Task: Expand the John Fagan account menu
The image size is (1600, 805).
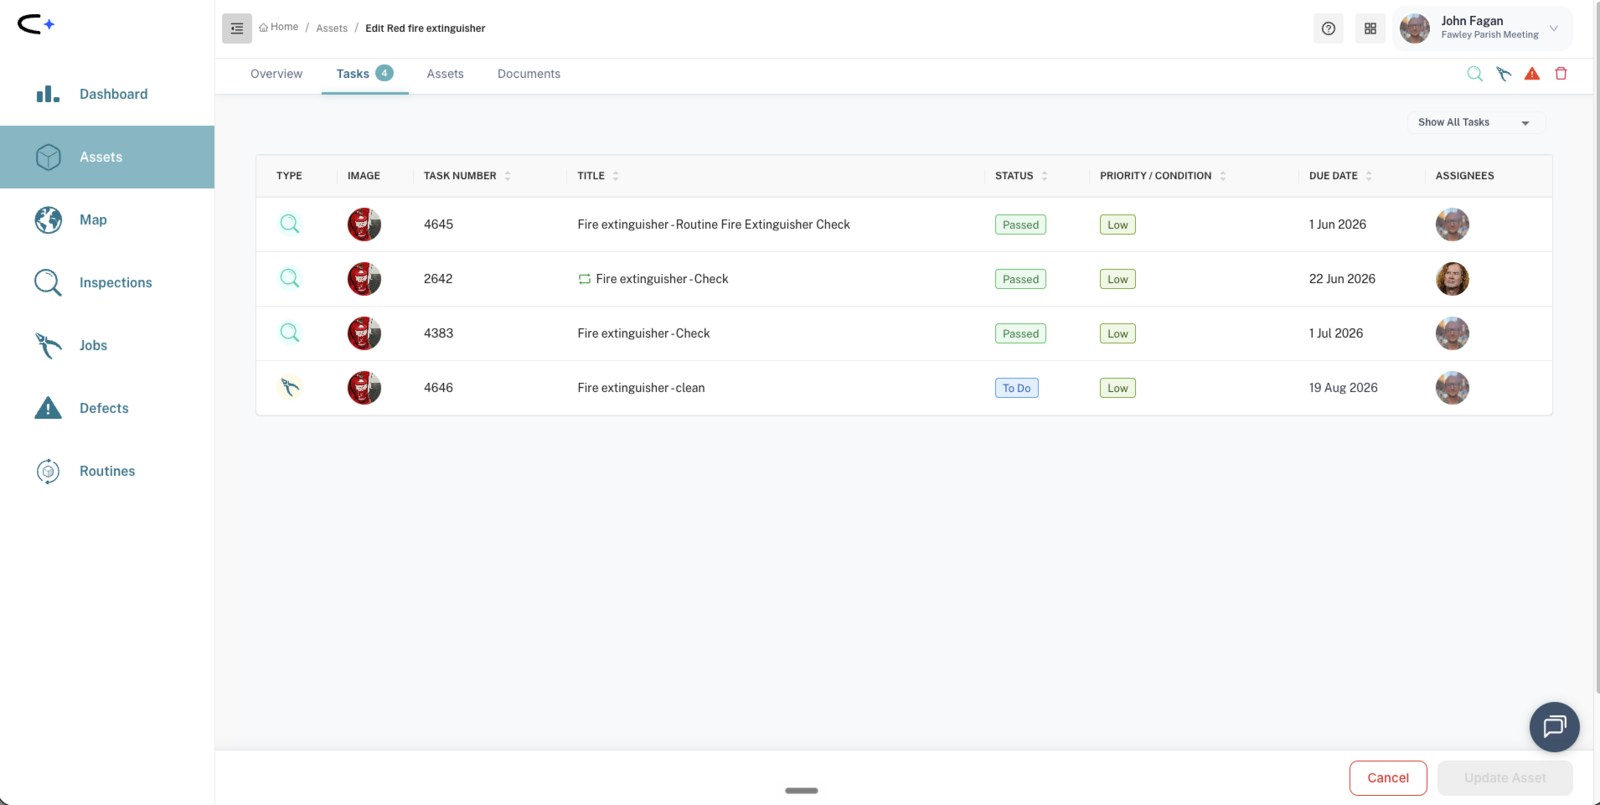Action: (1482, 28)
